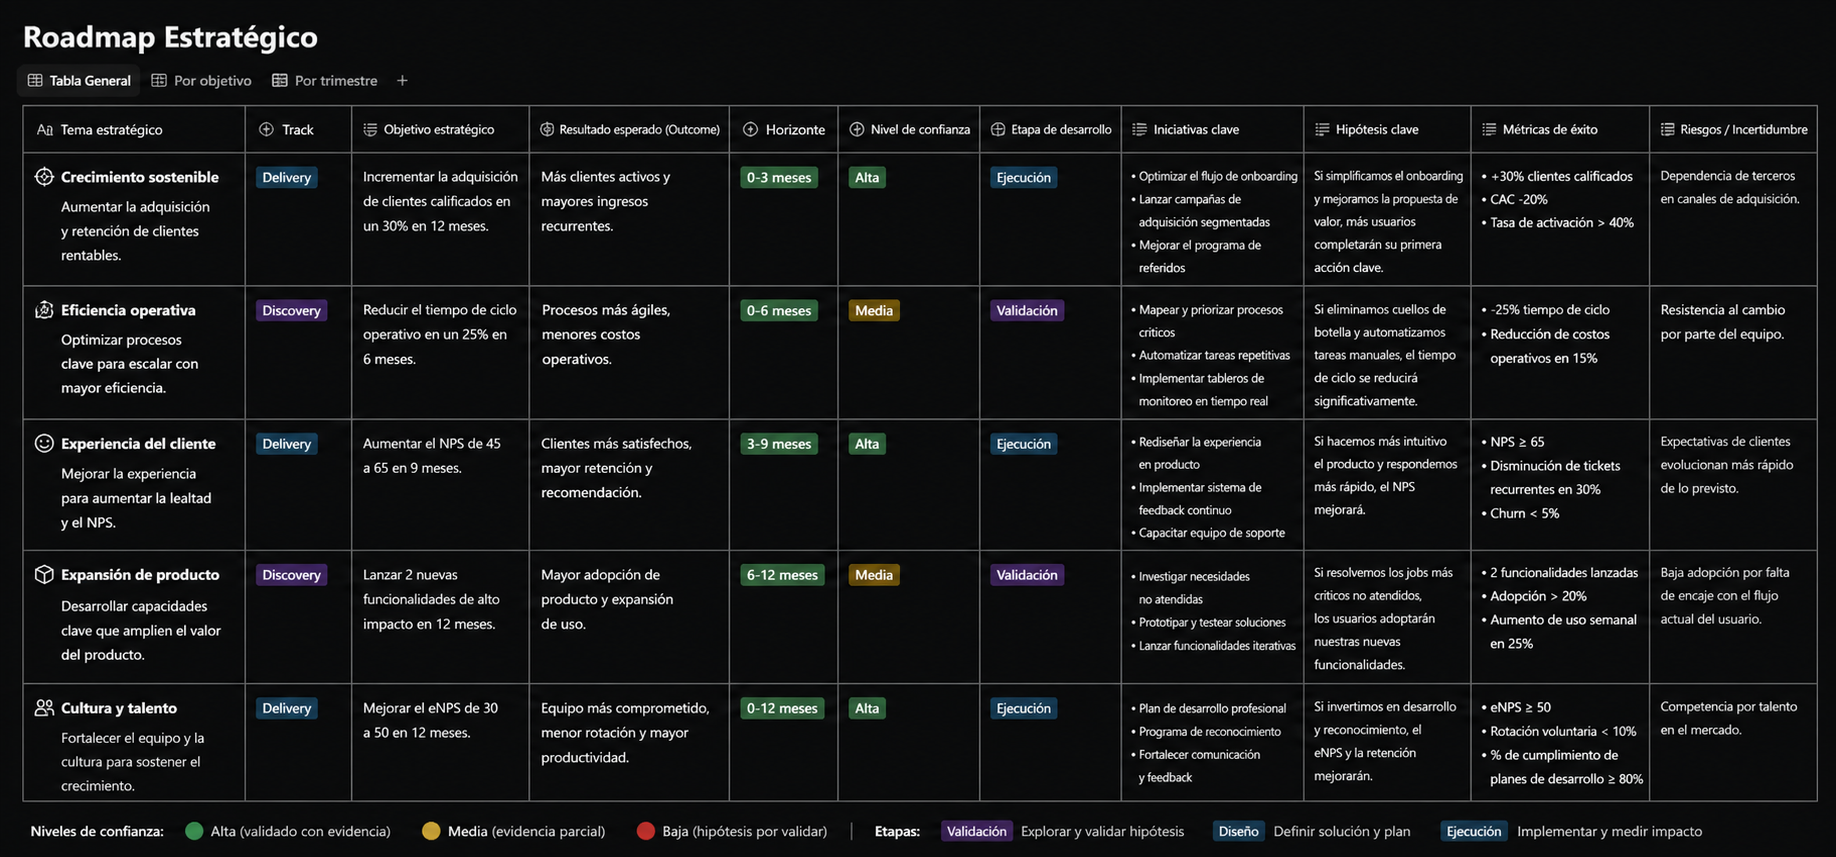Click the green Alta legend dot
The height and width of the screenshot is (857, 1836).
(194, 831)
